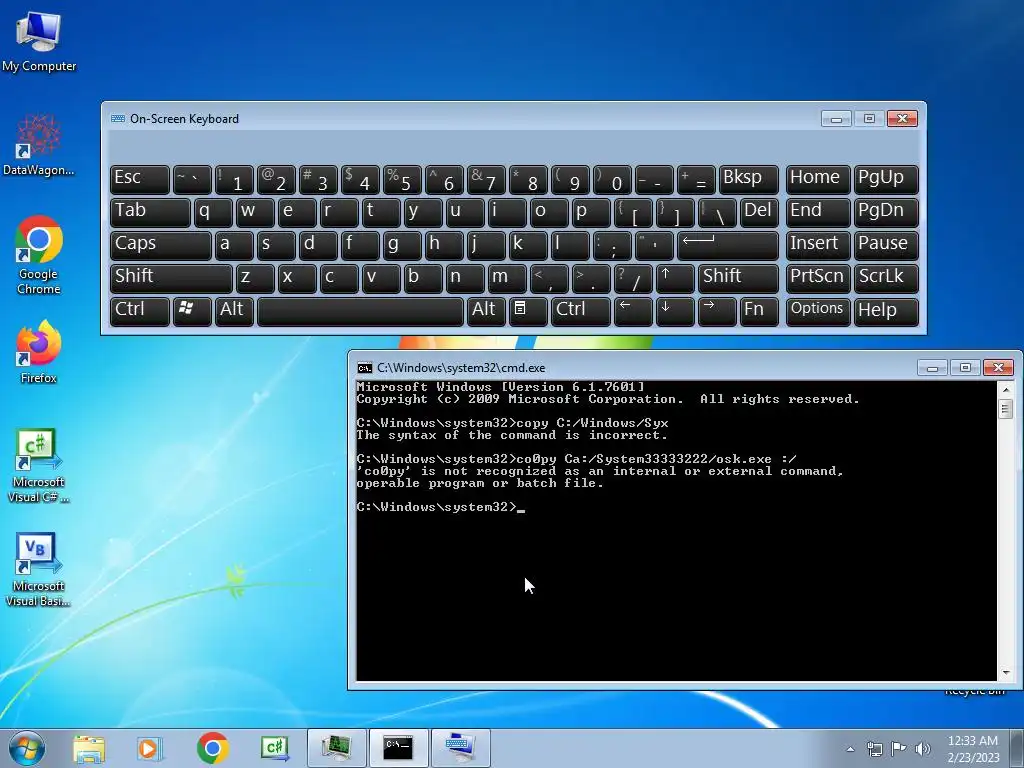Toggle the left Ctrl key
This screenshot has height=768, width=1024.
coord(140,312)
